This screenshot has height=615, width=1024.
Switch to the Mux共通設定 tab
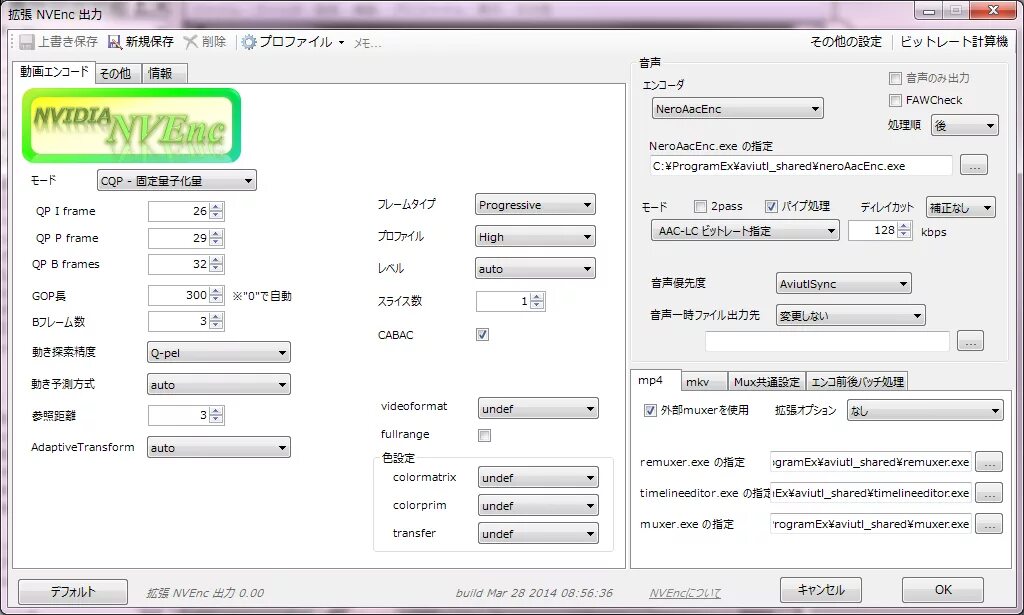(x=767, y=382)
